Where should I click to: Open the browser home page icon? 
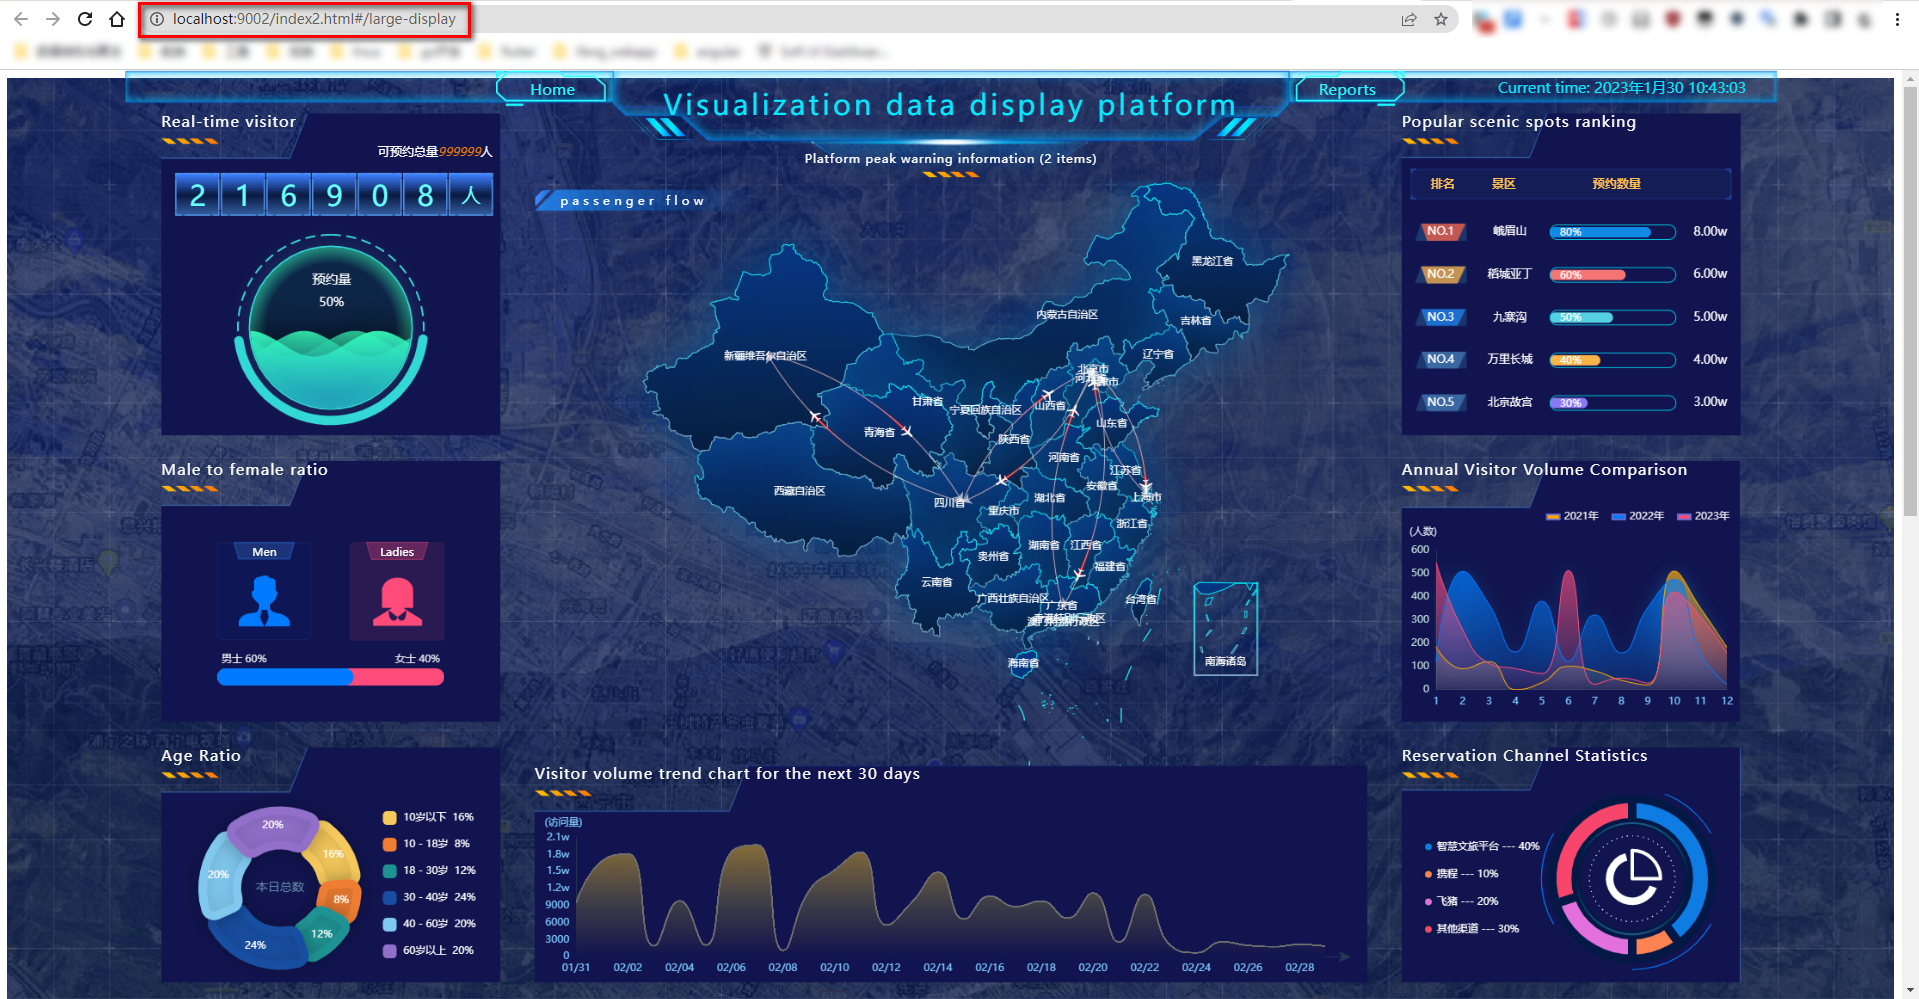point(117,19)
